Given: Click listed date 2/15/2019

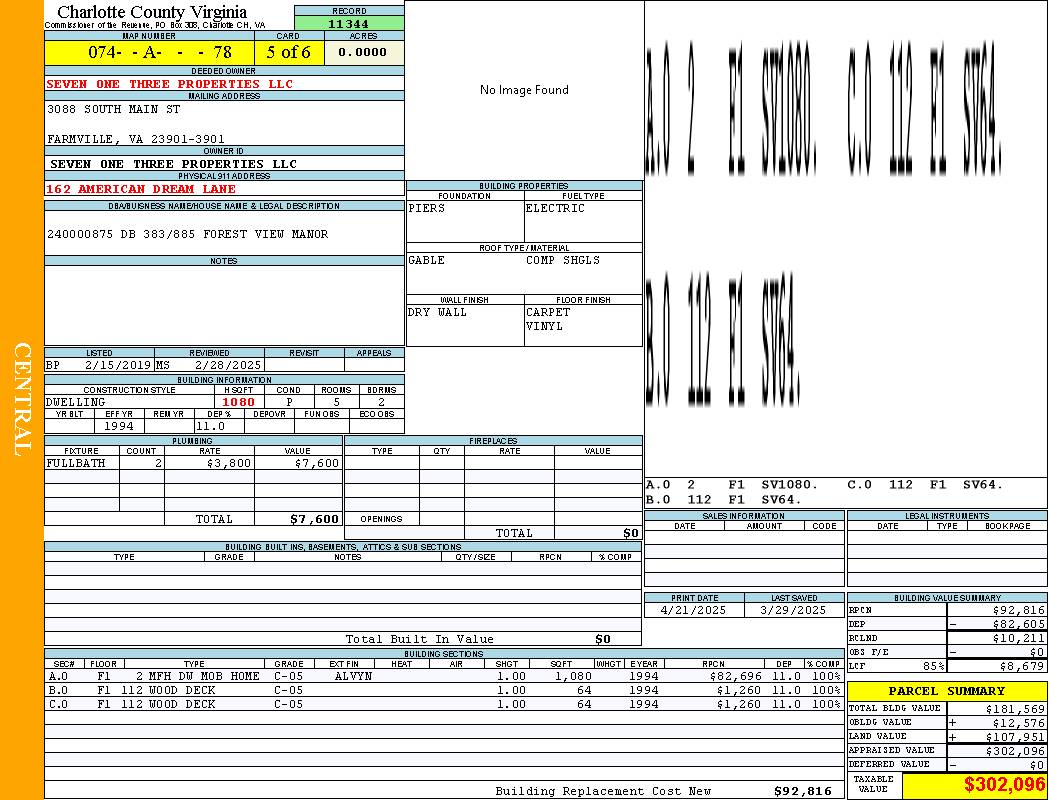Looking at the screenshot, I should tap(118, 366).
